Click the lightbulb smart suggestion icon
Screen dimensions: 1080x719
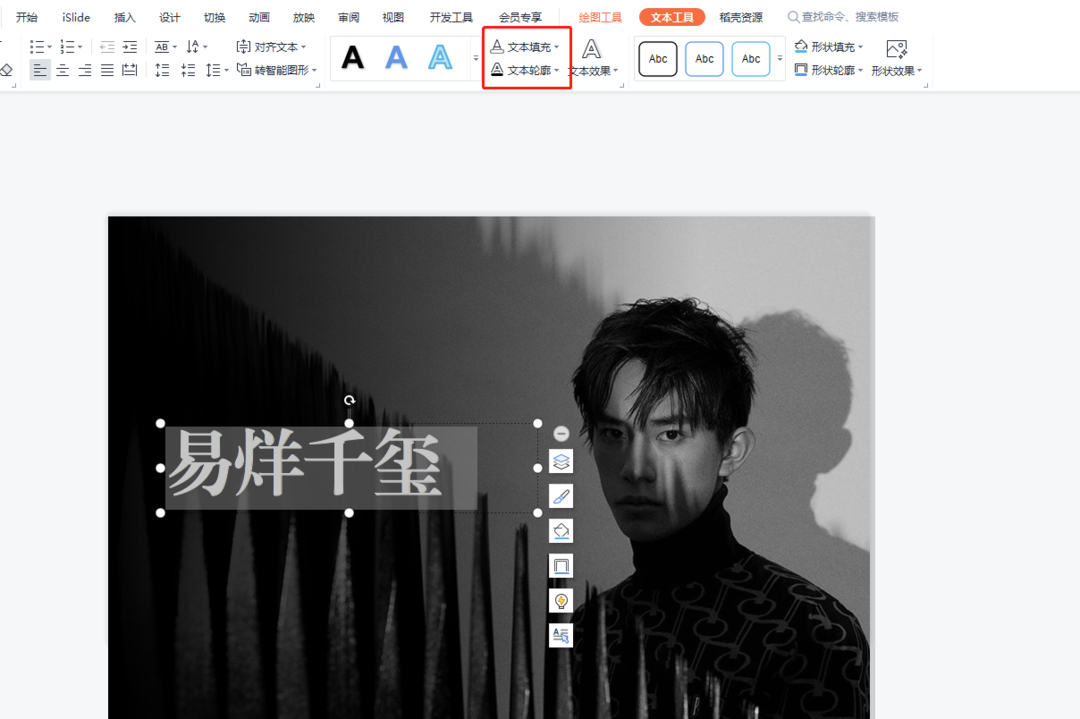tap(561, 600)
